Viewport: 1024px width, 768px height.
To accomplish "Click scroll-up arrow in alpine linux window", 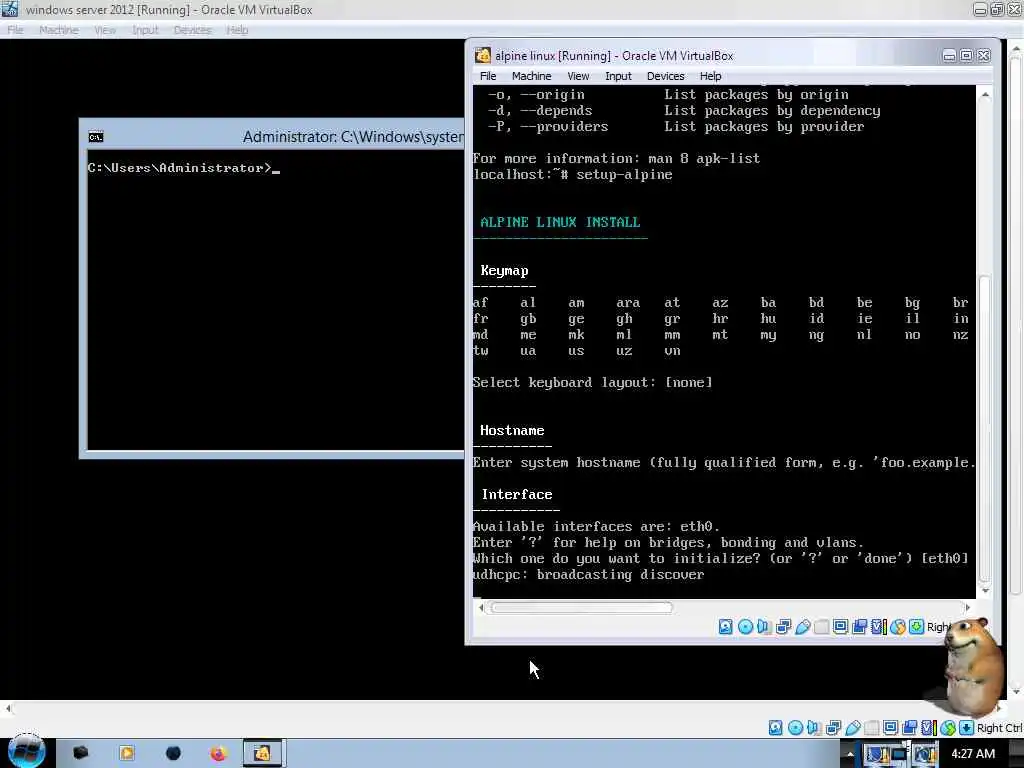I will pyautogui.click(x=985, y=95).
